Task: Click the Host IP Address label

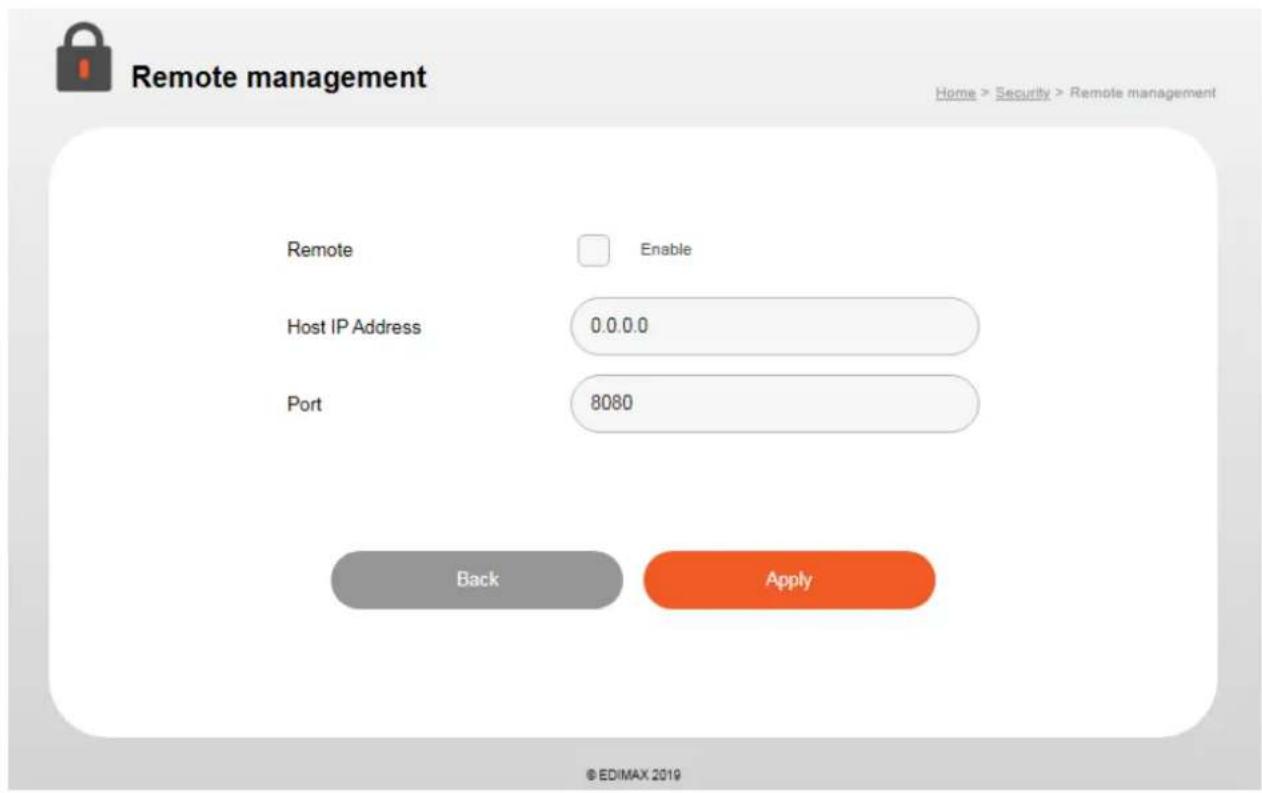Action: click(x=354, y=327)
